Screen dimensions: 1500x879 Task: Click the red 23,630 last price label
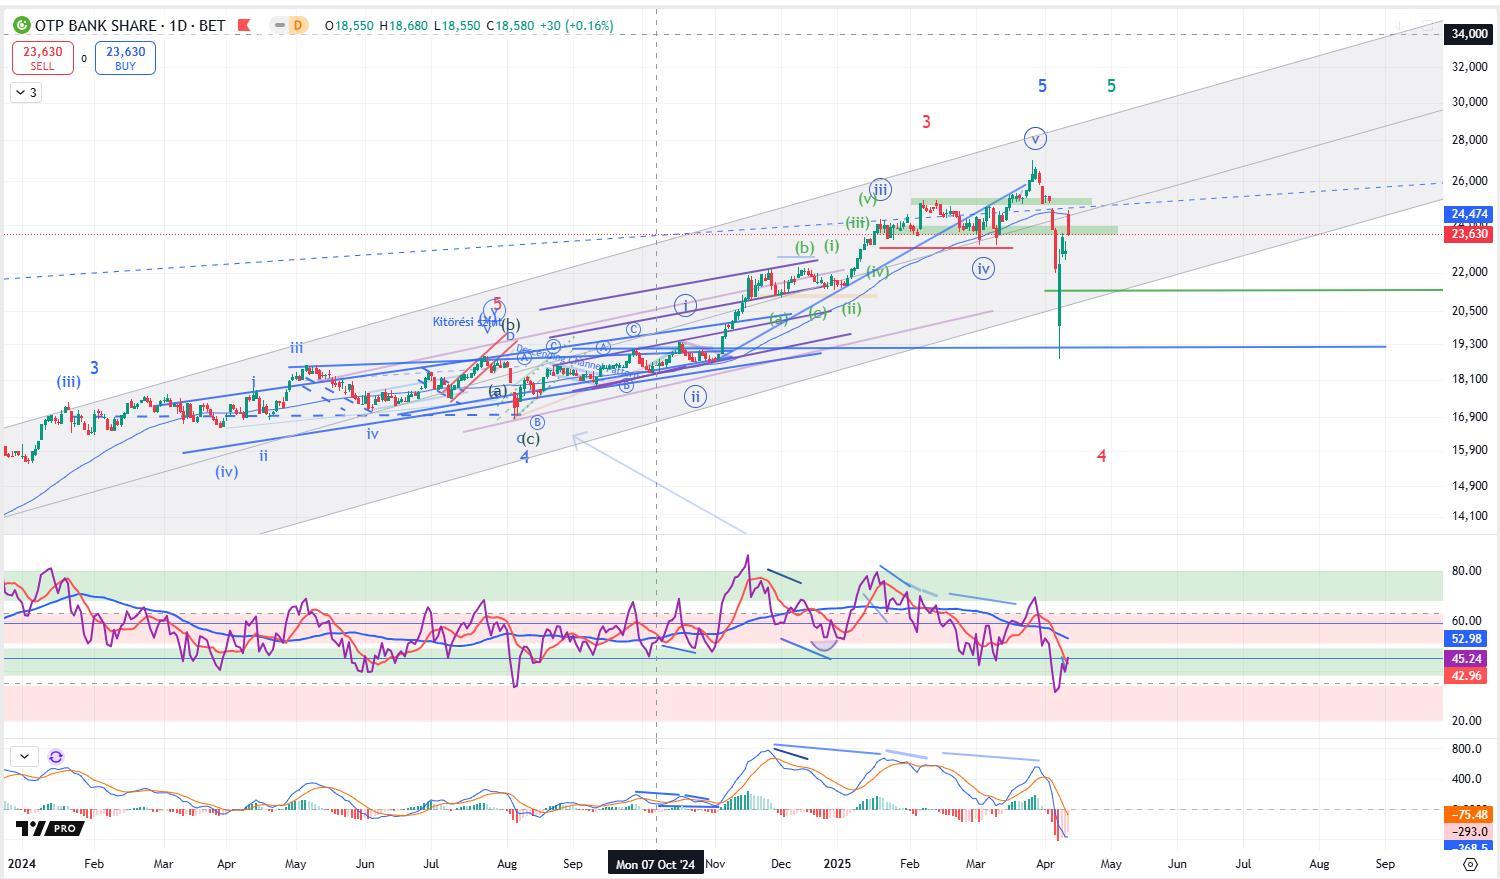point(1469,234)
